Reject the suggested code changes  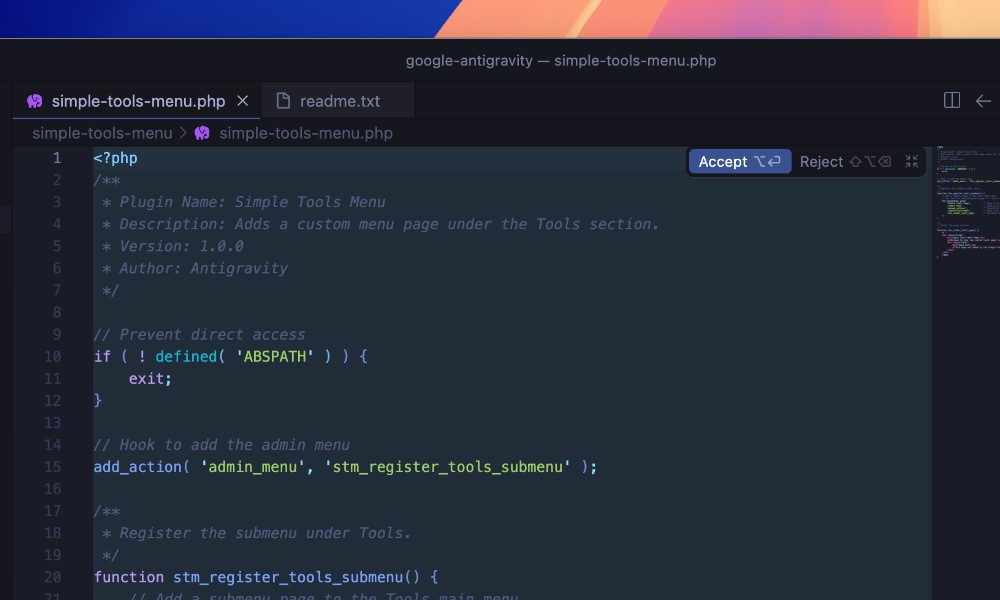pos(821,161)
